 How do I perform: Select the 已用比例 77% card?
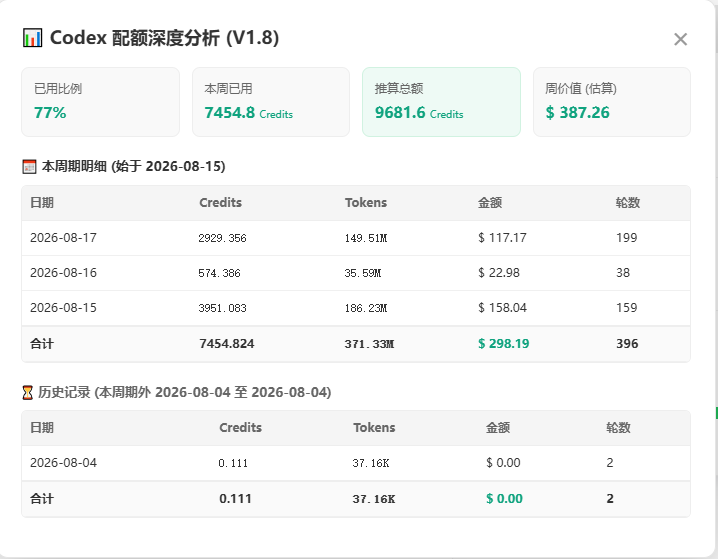tap(100, 102)
